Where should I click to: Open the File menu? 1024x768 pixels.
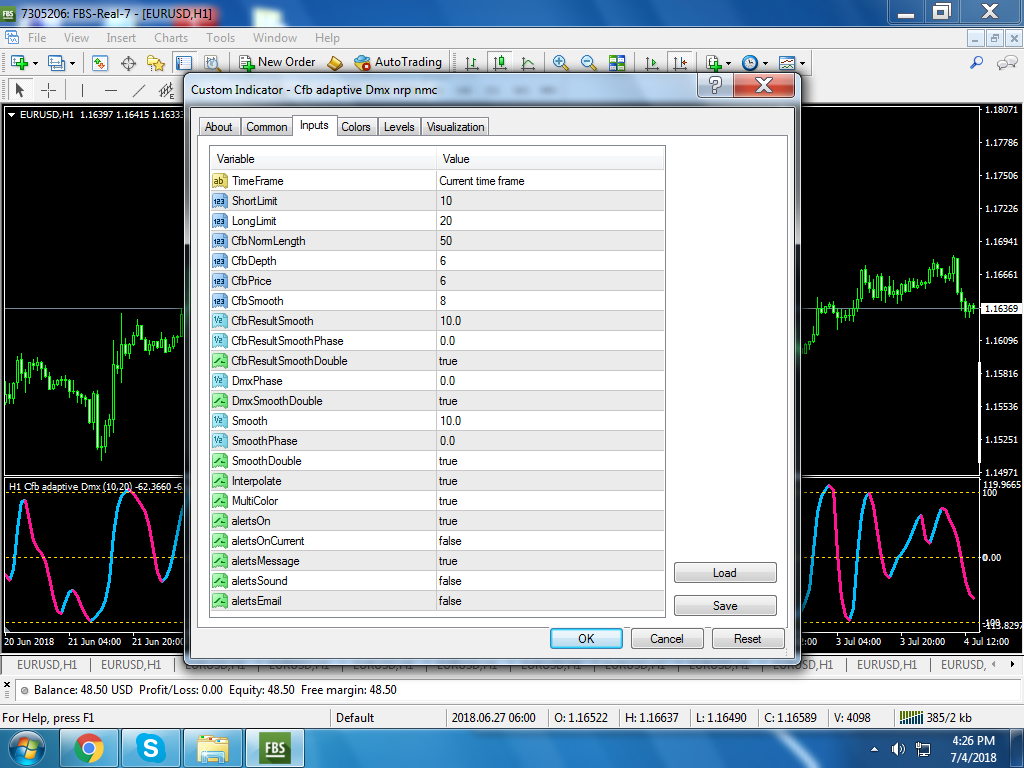[x=37, y=38]
